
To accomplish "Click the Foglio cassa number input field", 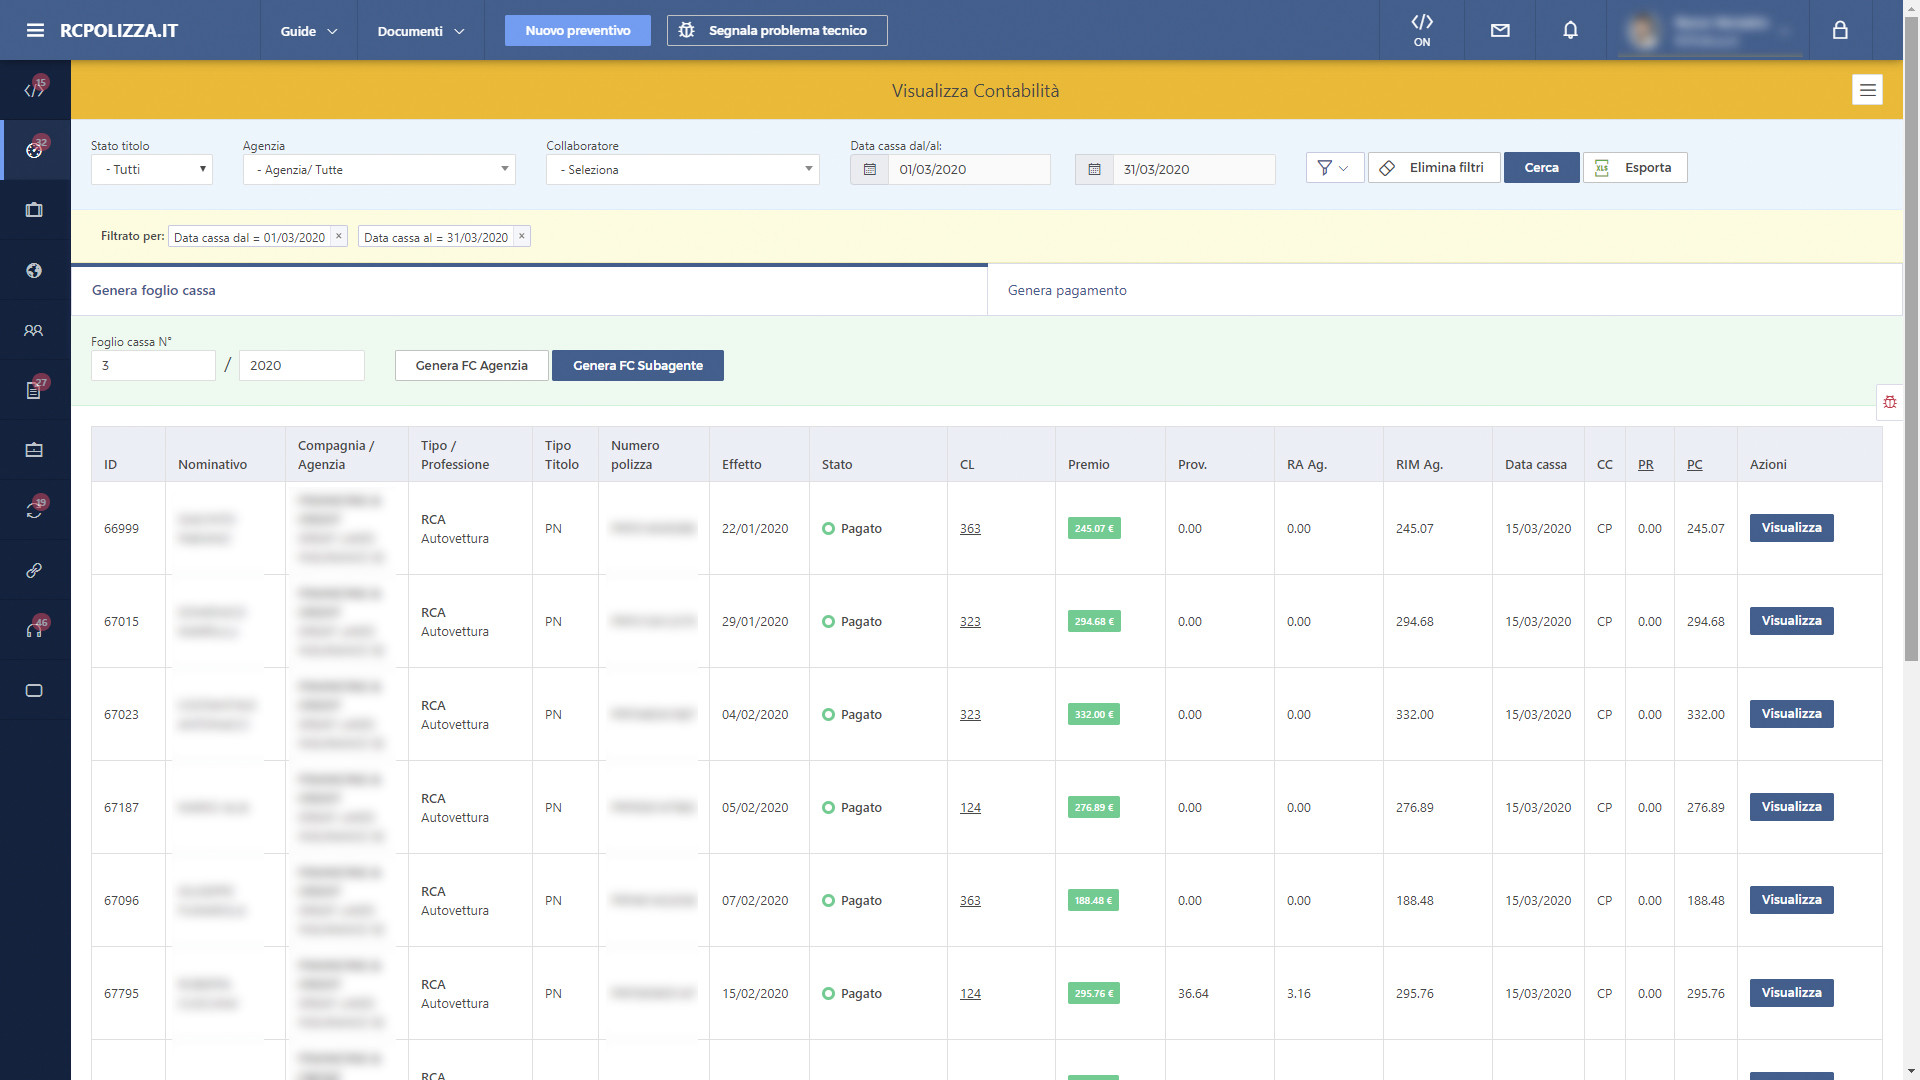I will point(153,365).
